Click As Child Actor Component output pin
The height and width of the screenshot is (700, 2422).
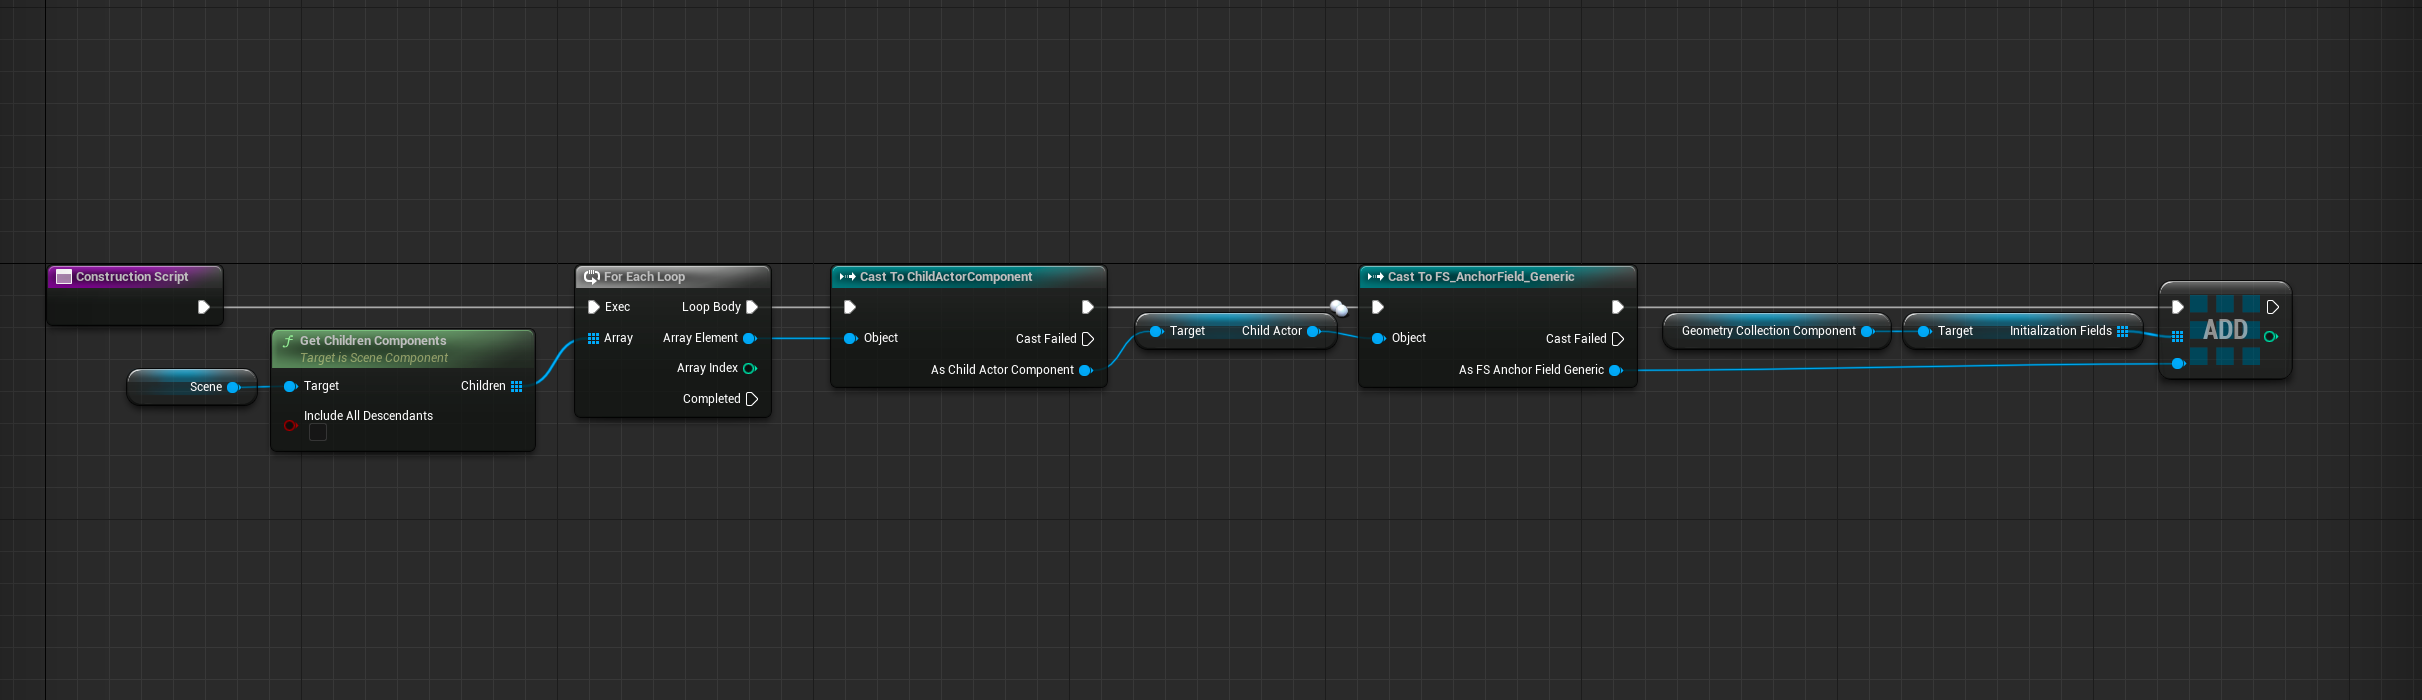pyautogui.click(x=1085, y=370)
